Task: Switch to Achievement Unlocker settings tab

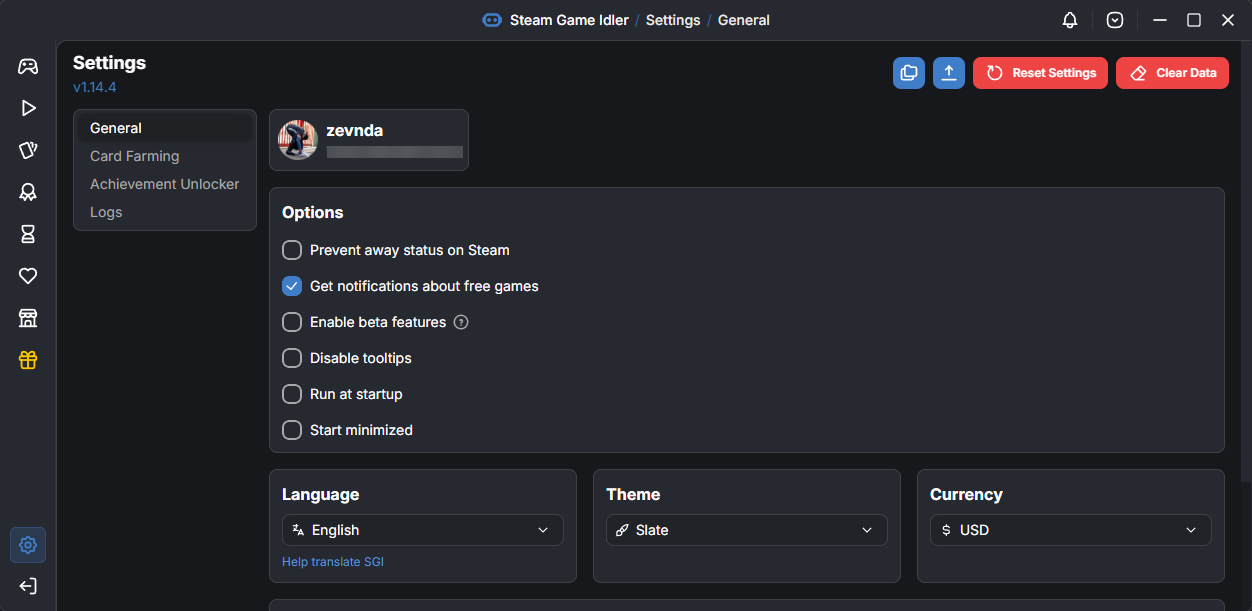Action: (x=165, y=184)
